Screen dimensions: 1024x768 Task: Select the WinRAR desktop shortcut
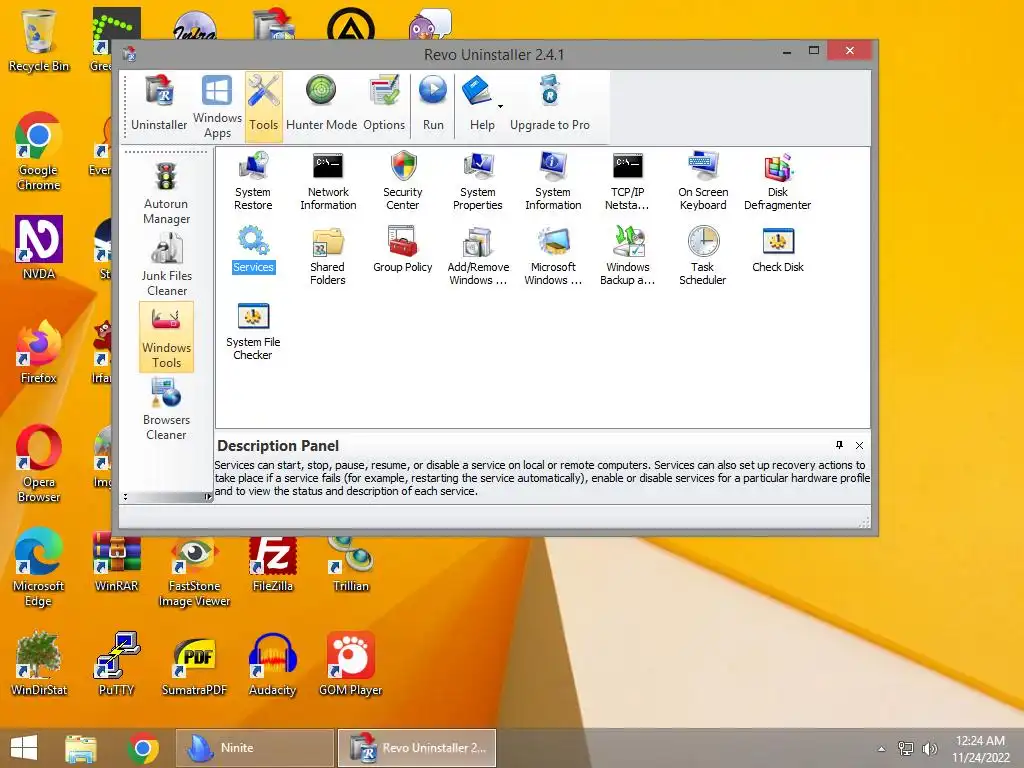(116, 562)
